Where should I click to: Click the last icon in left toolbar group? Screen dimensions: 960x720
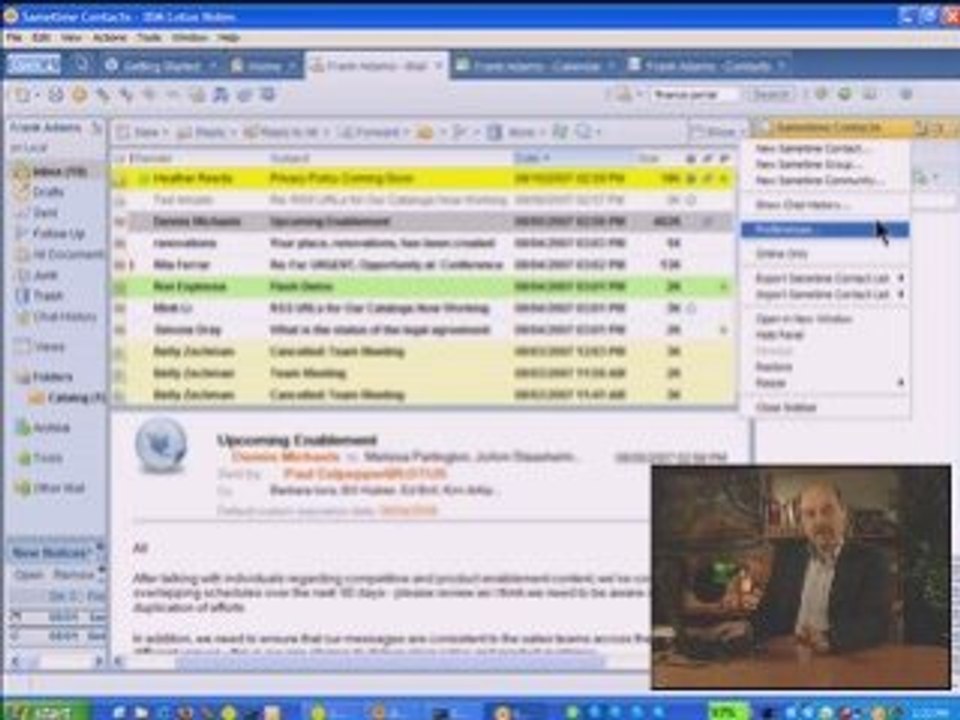268,95
